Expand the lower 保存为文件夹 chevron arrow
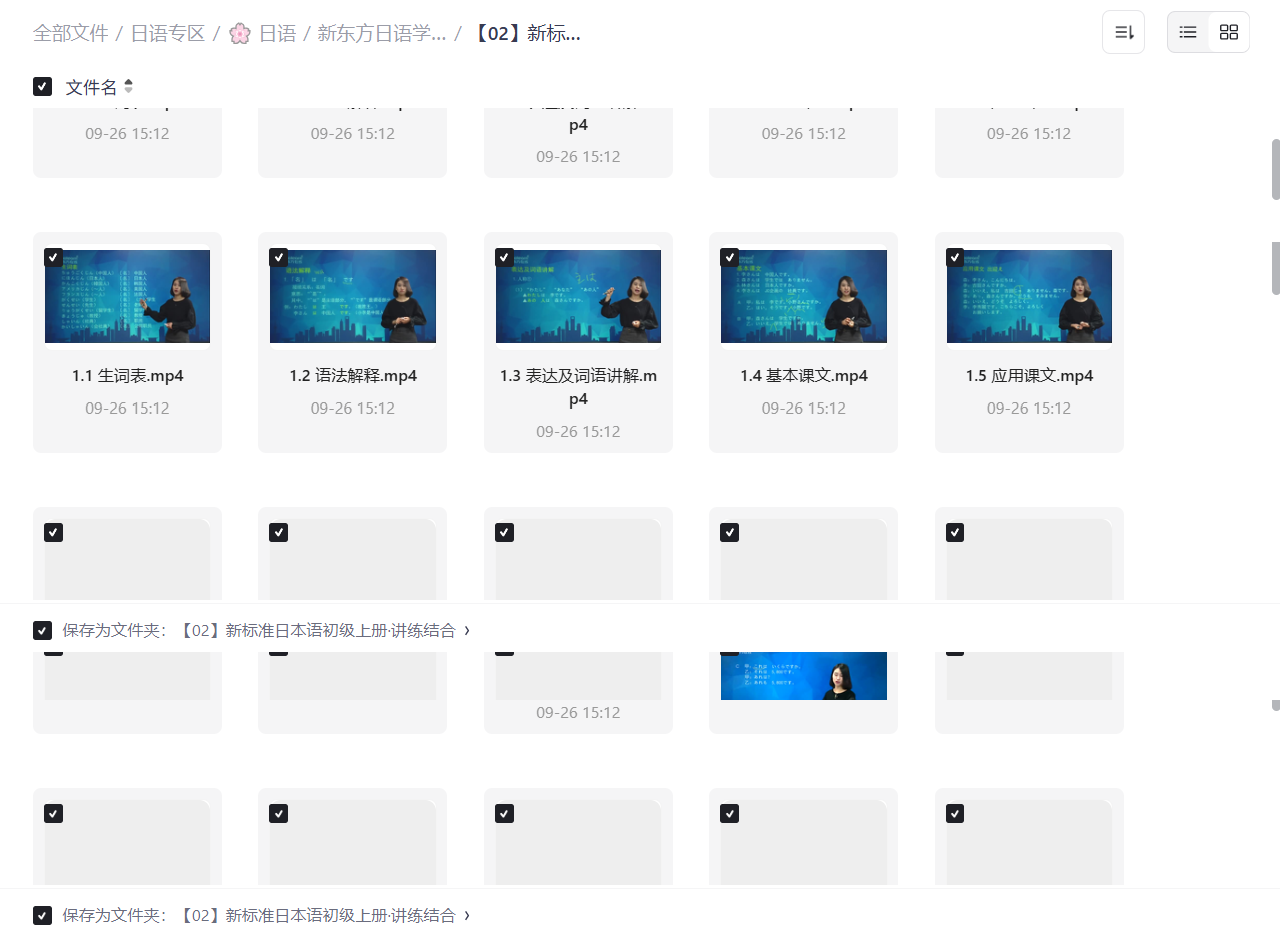 [x=467, y=915]
